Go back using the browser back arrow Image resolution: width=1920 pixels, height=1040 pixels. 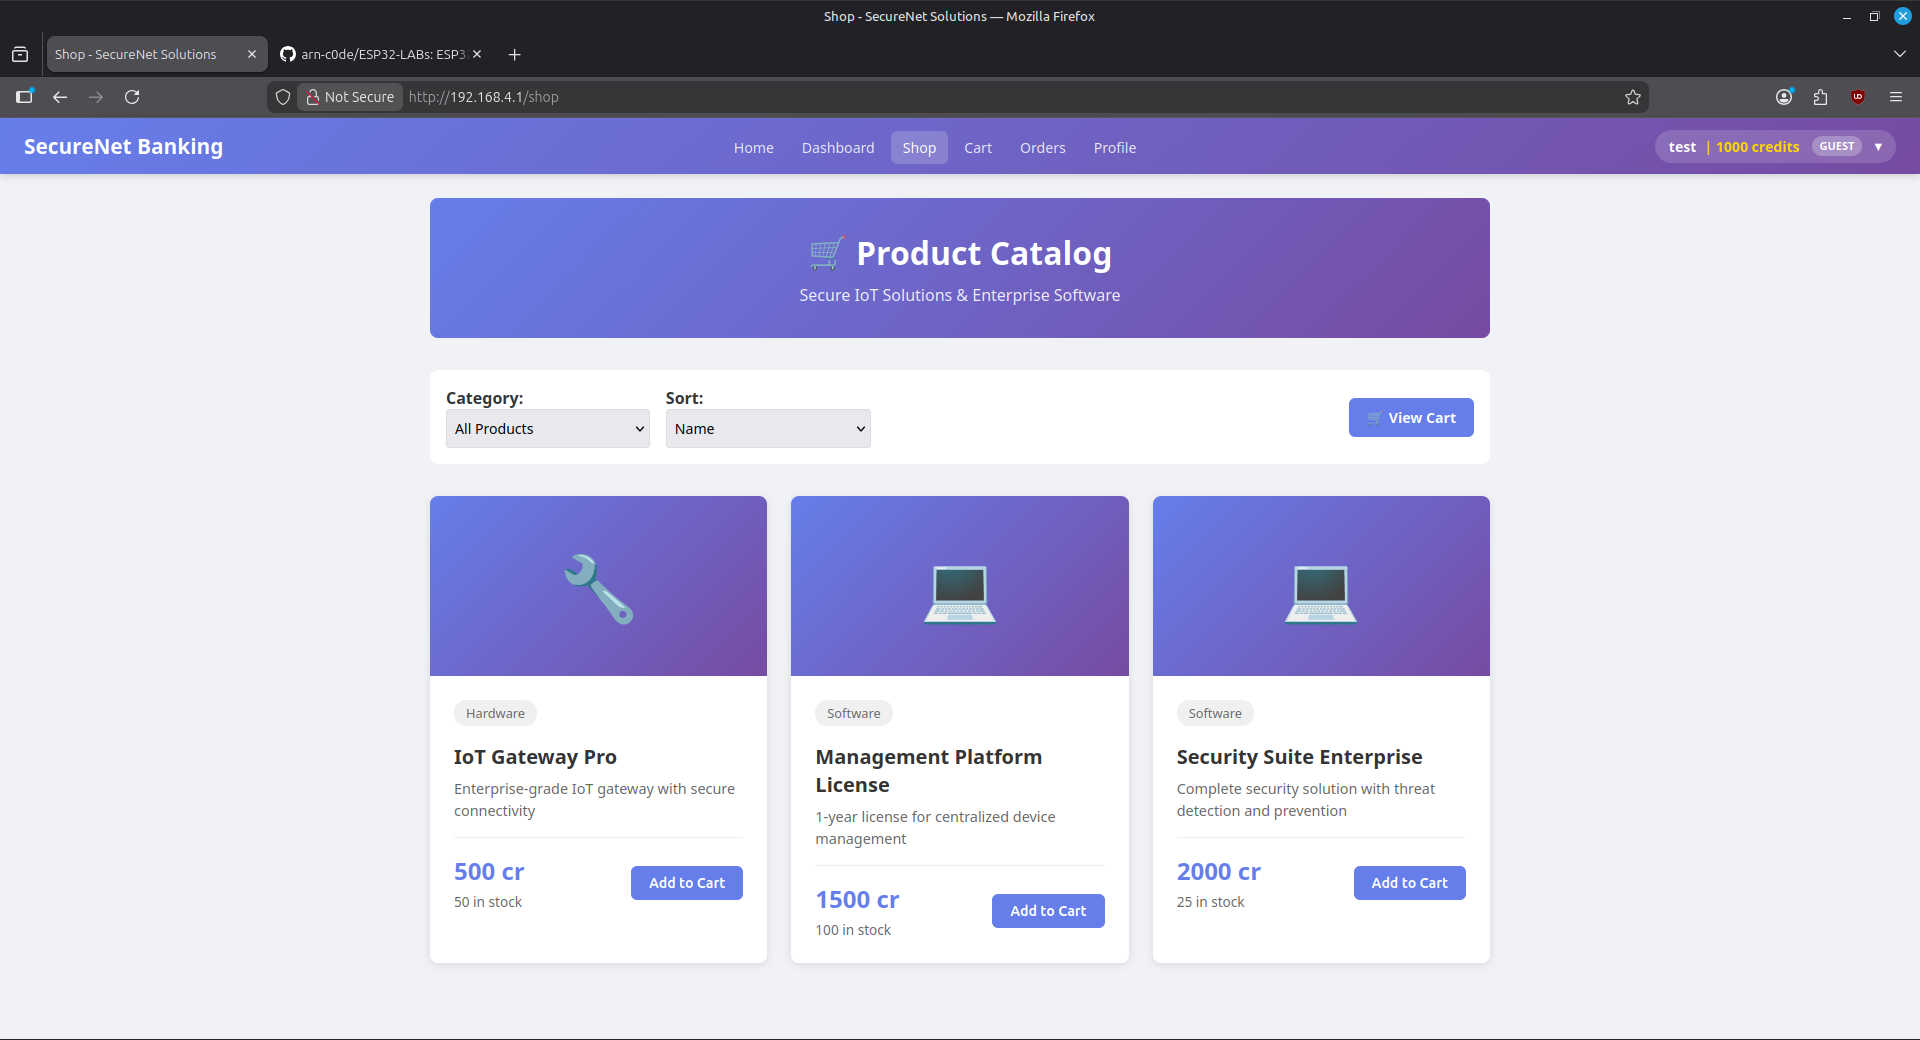[60, 97]
